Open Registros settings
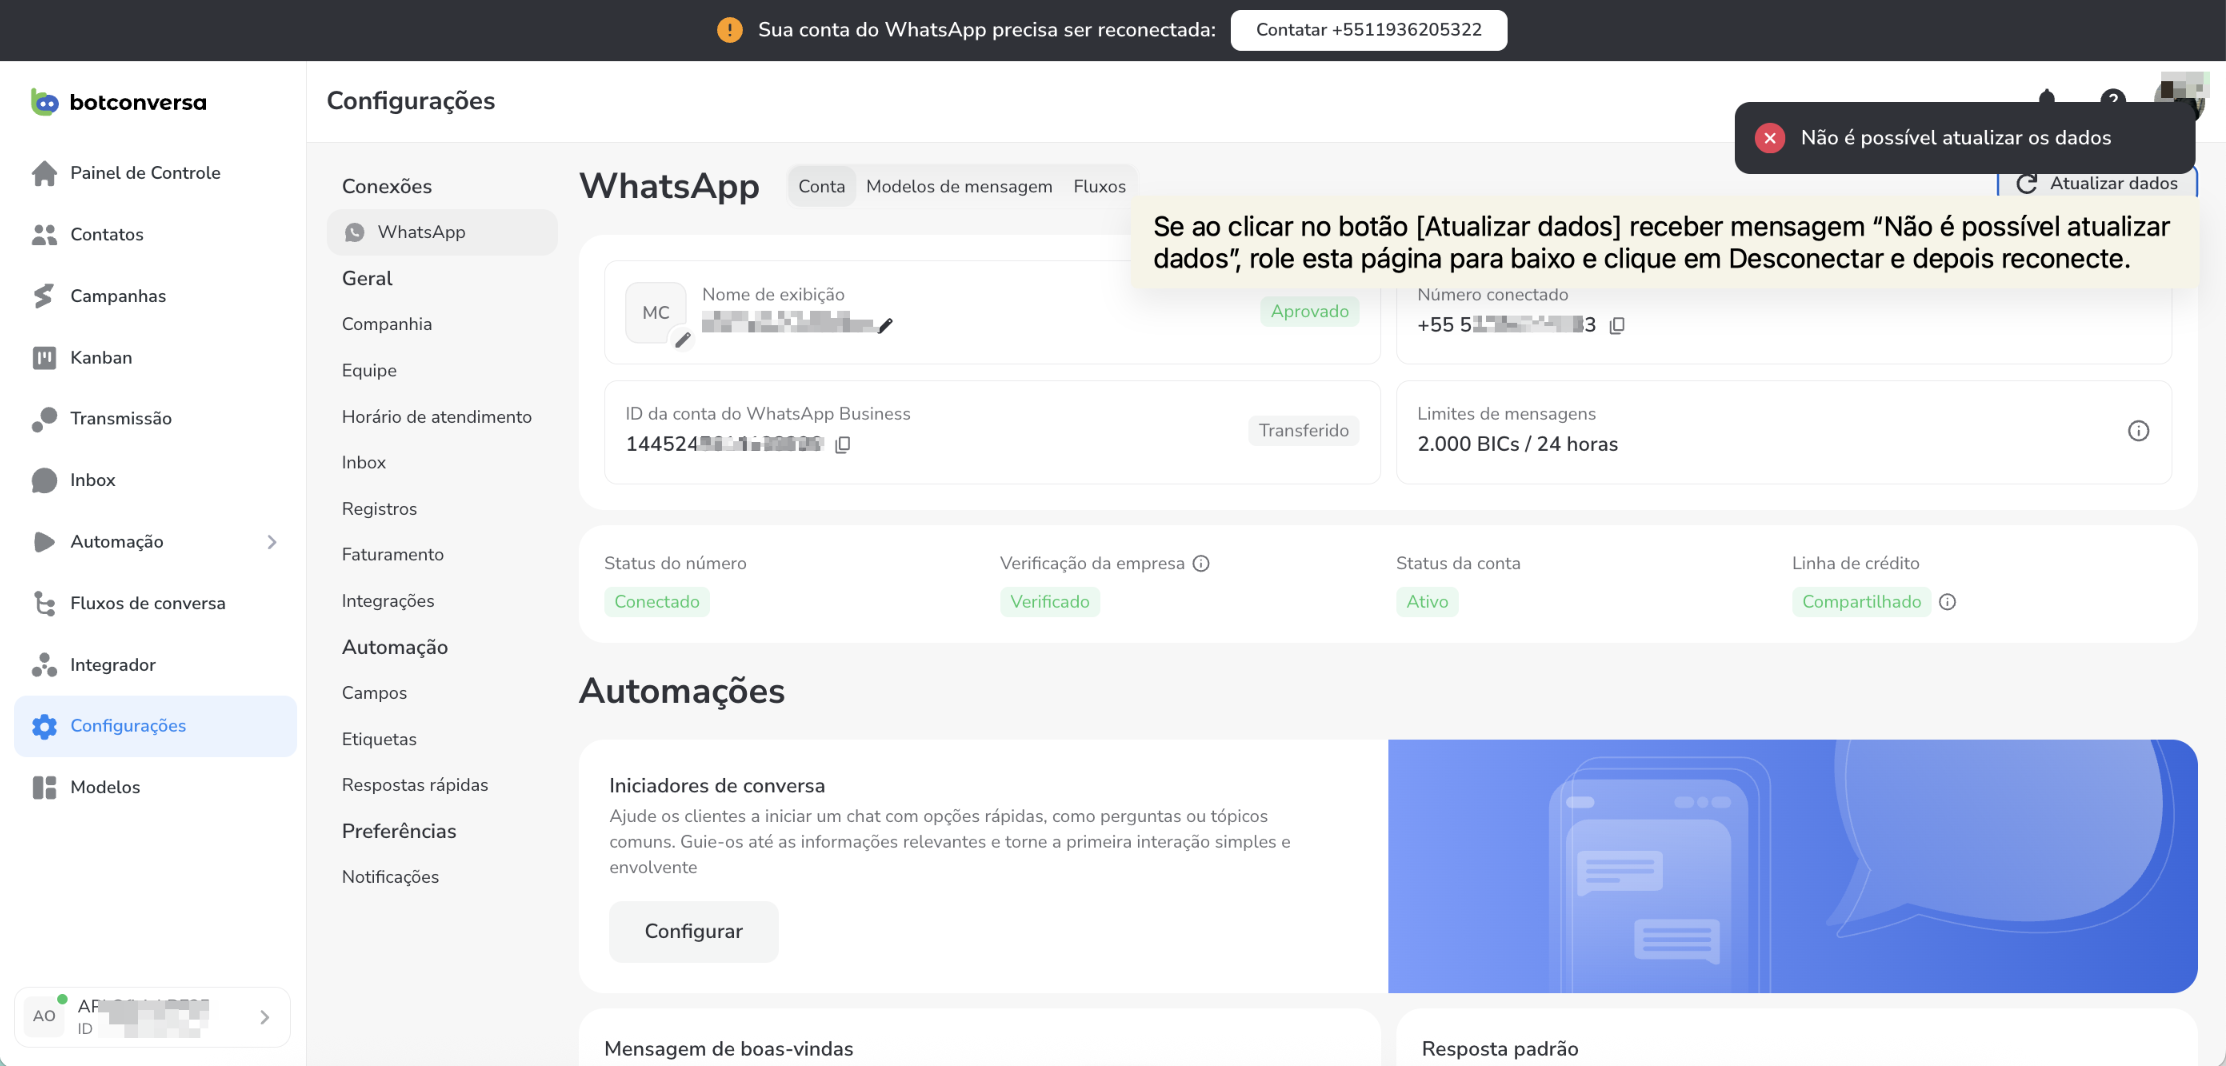Image resolution: width=2226 pixels, height=1066 pixels. point(379,509)
